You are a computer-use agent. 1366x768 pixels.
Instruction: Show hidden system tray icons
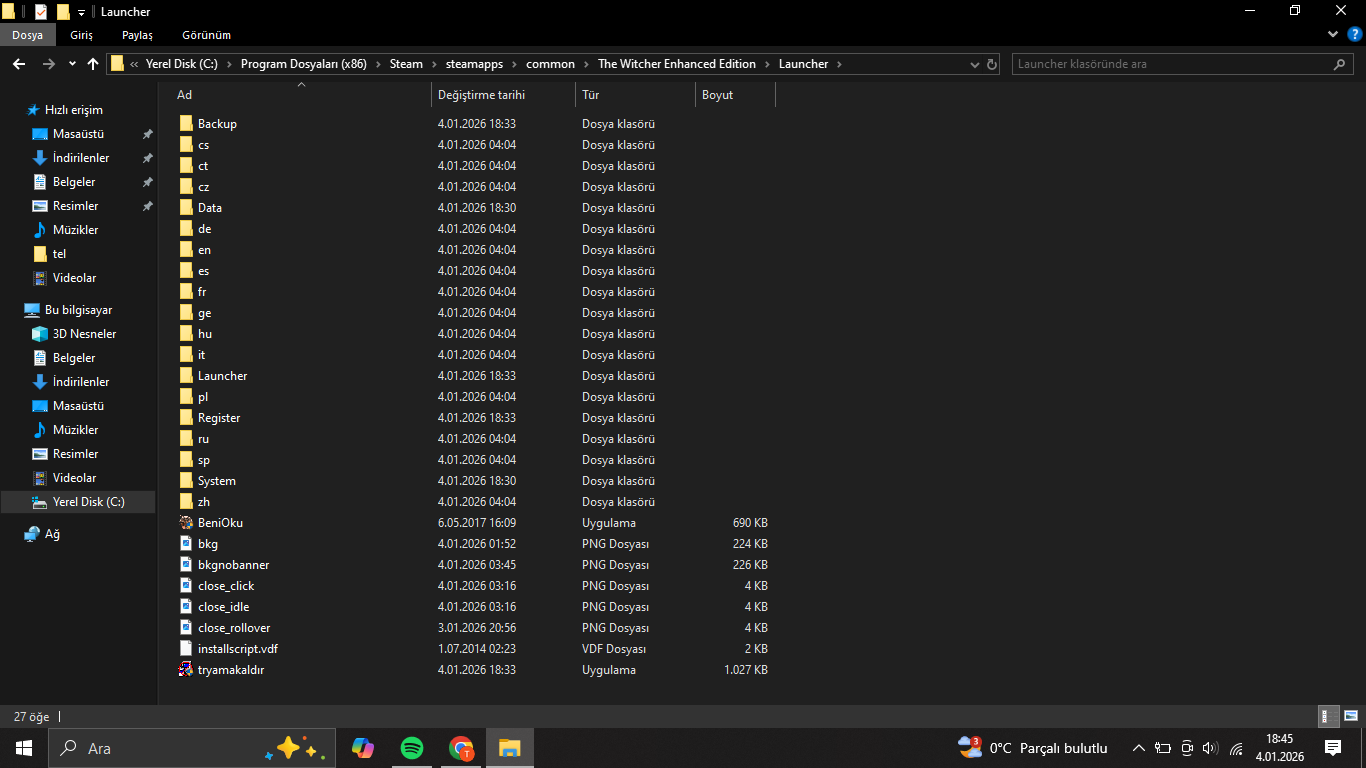pyautogui.click(x=1138, y=748)
